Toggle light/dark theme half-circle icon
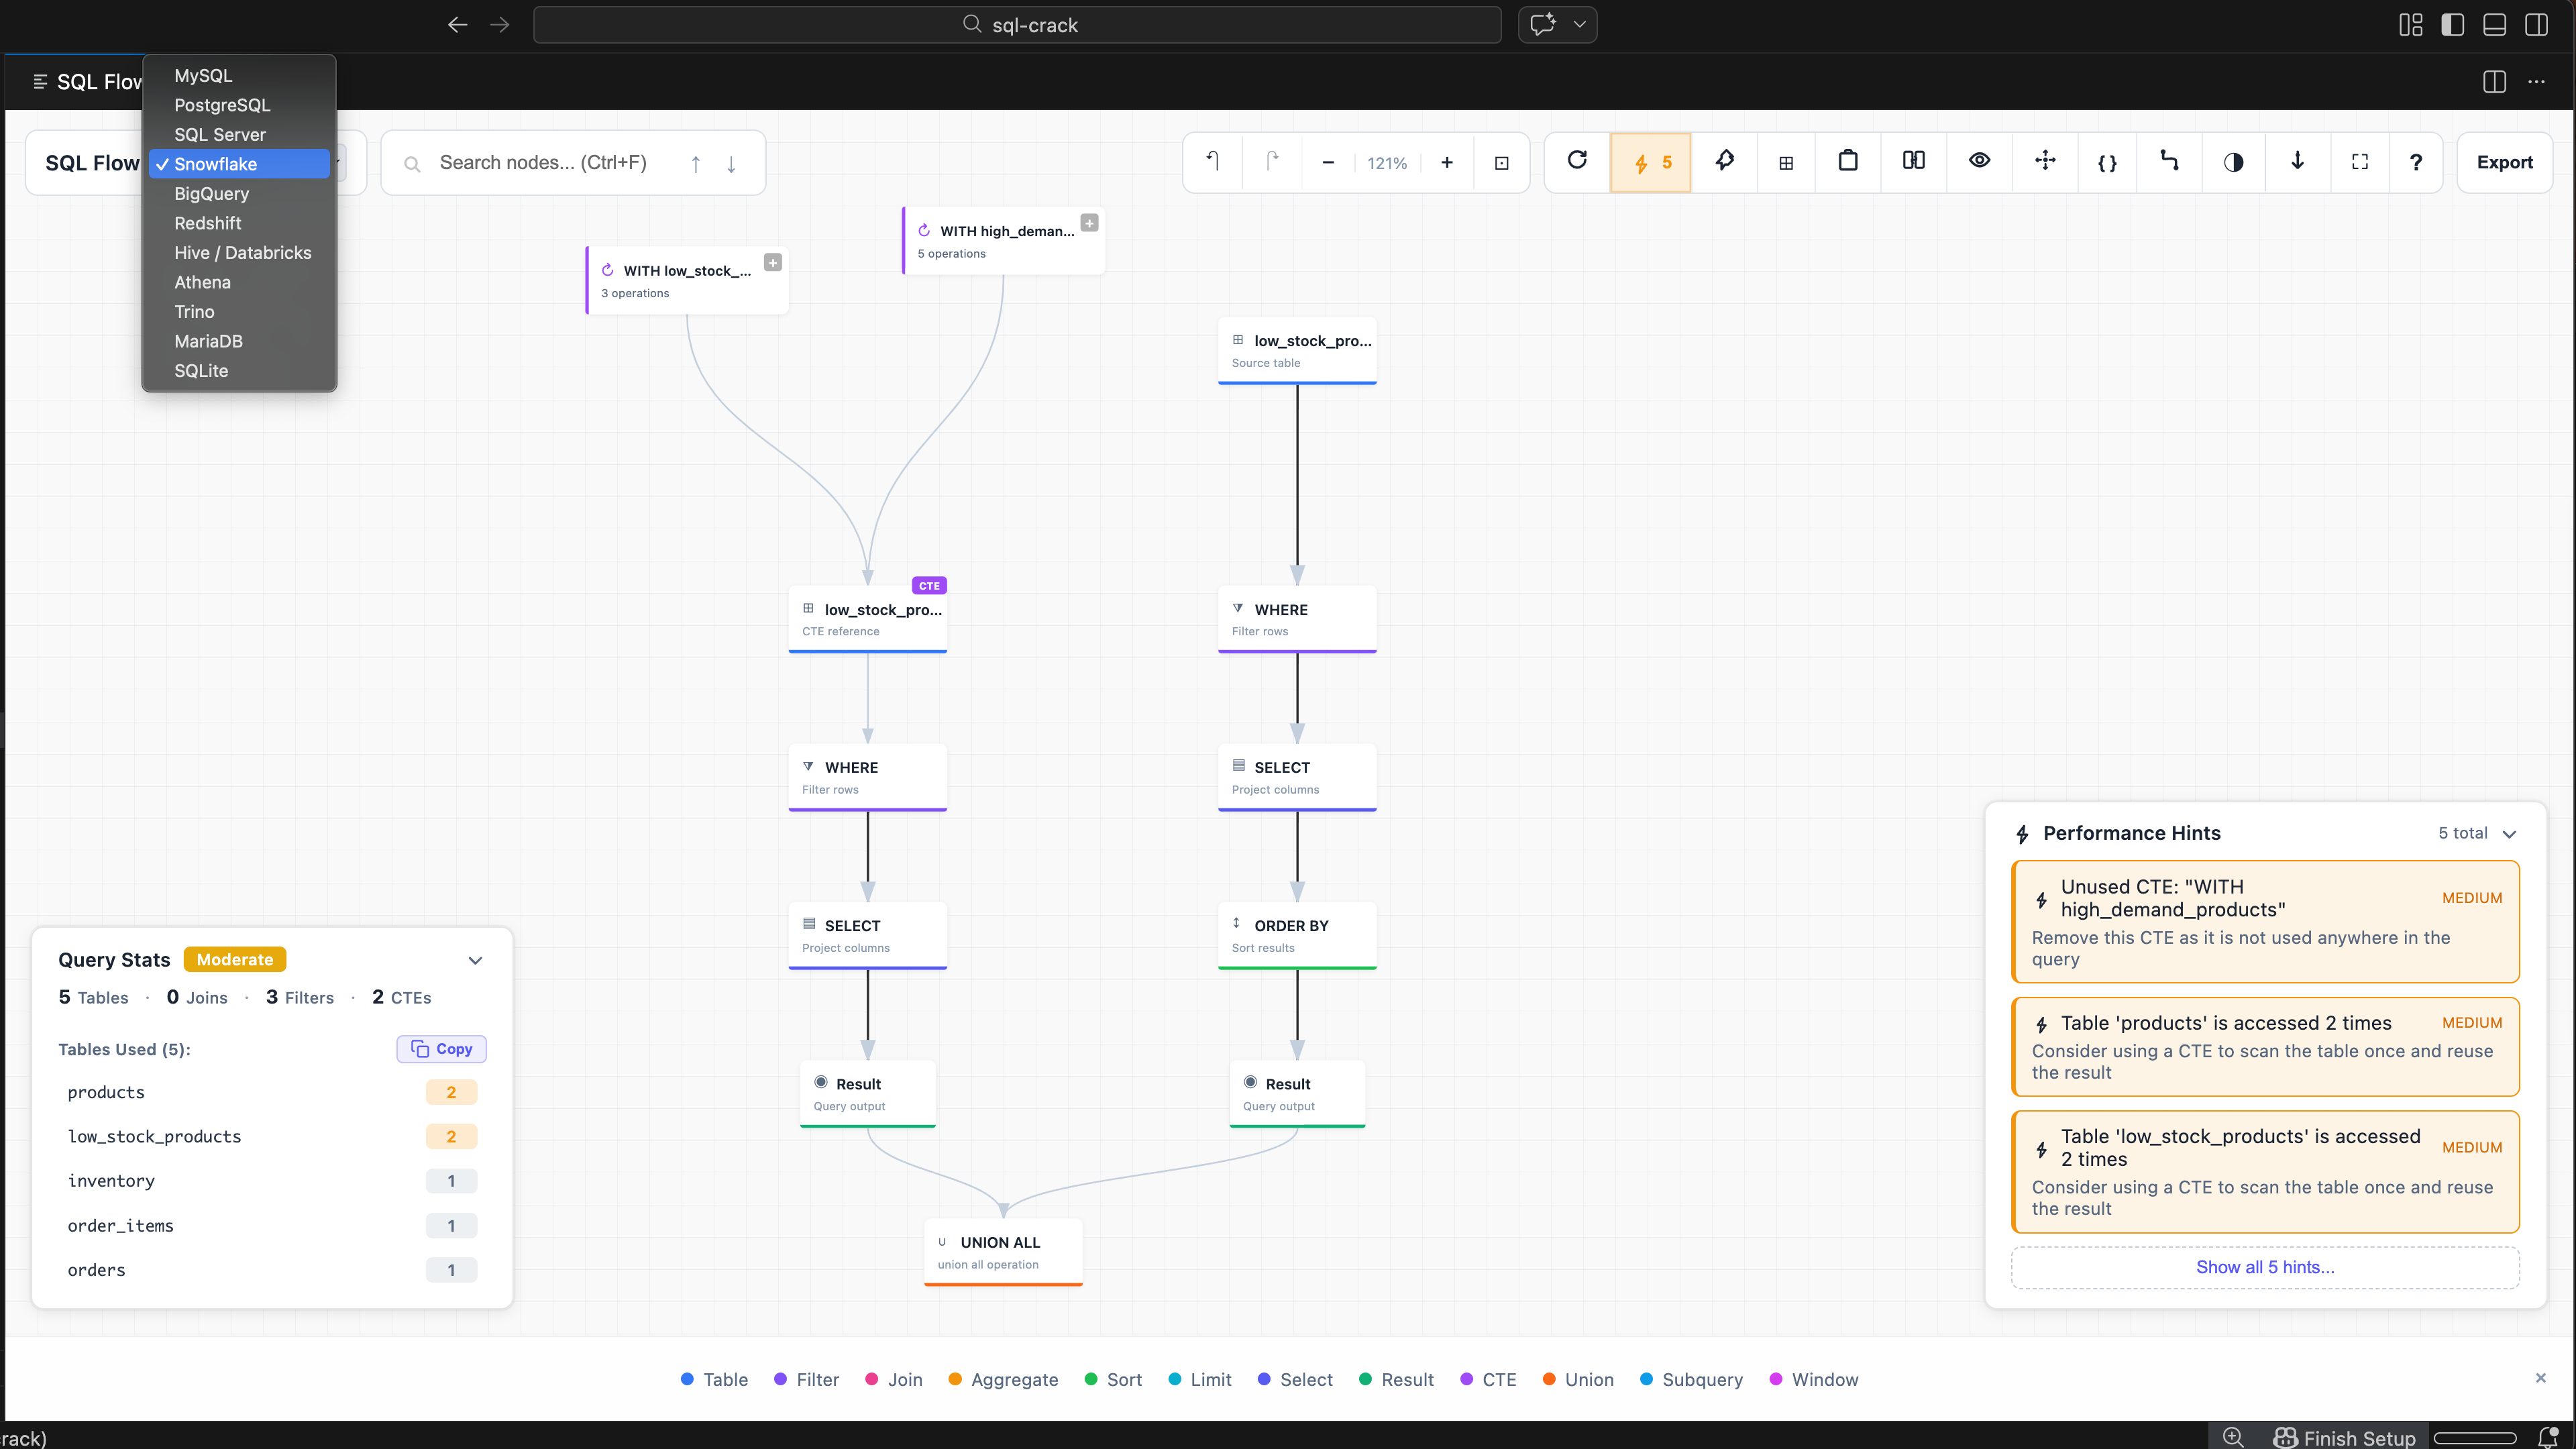The height and width of the screenshot is (1449, 2576). (x=2233, y=162)
